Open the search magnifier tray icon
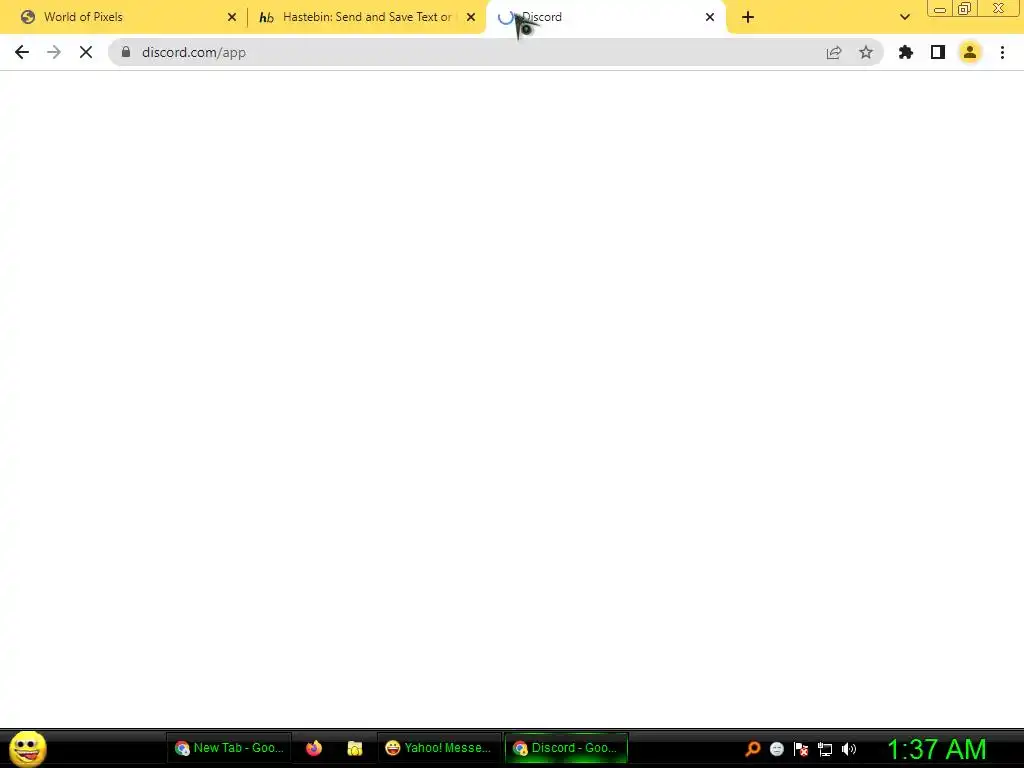Viewport: 1024px width, 768px height. [x=752, y=748]
